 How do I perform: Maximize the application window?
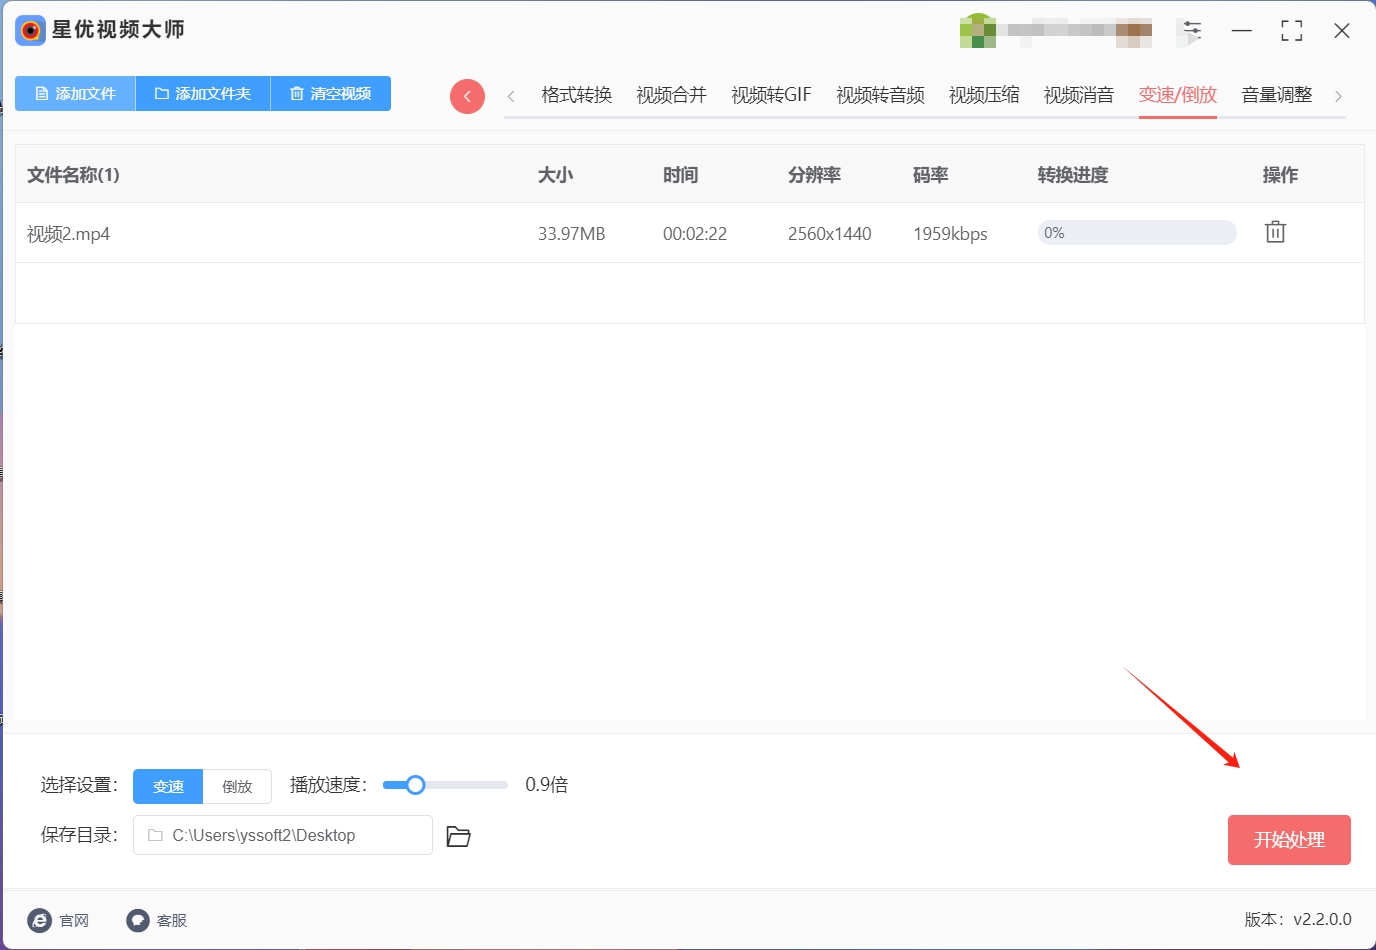tap(1292, 31)
